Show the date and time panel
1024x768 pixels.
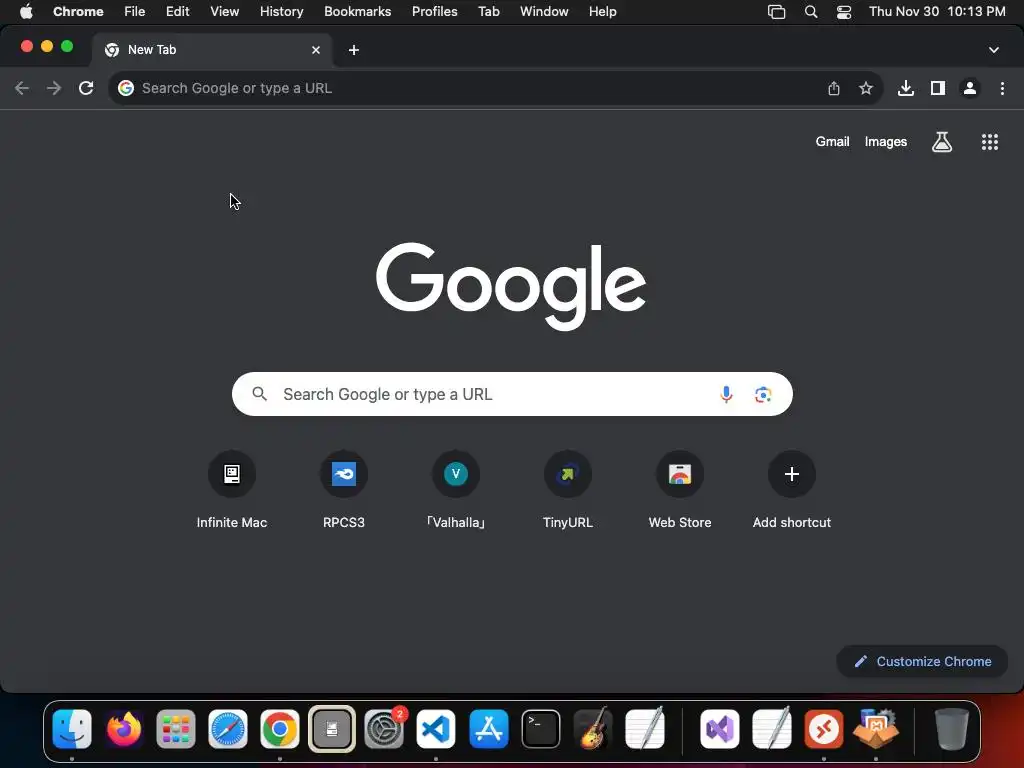click(x=937, y=11)
